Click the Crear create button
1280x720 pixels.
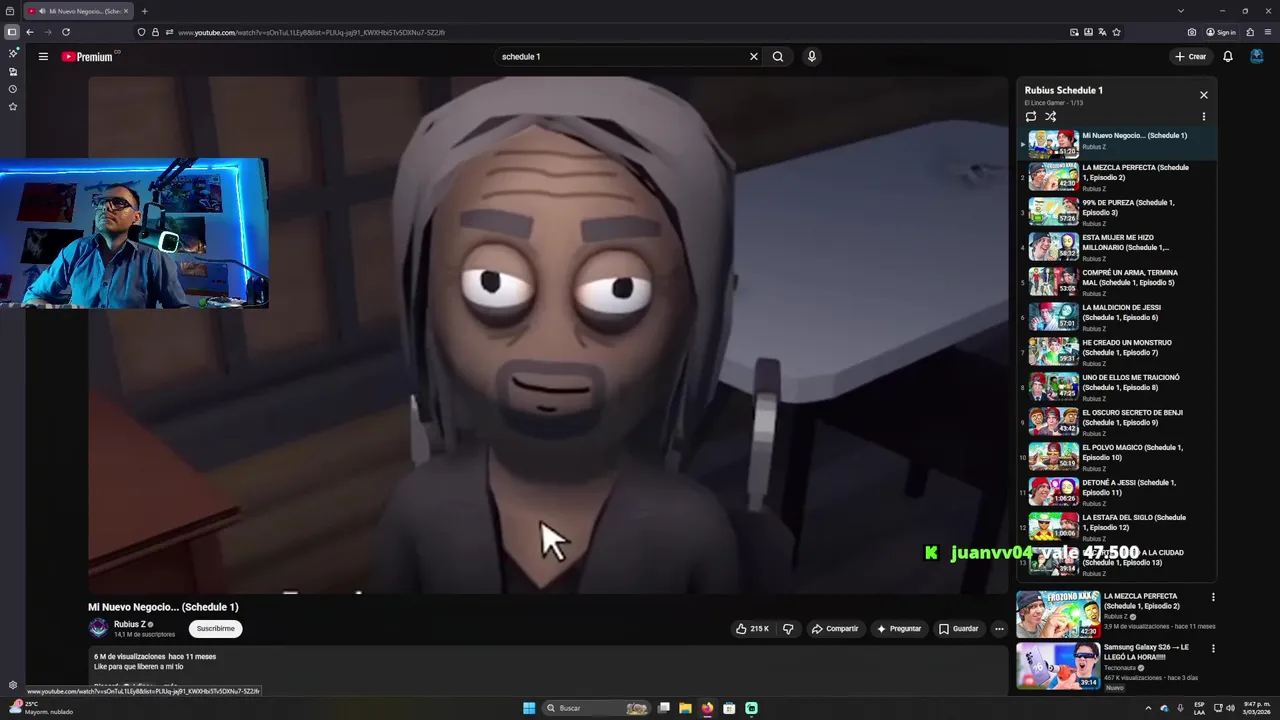[1191, 57]
